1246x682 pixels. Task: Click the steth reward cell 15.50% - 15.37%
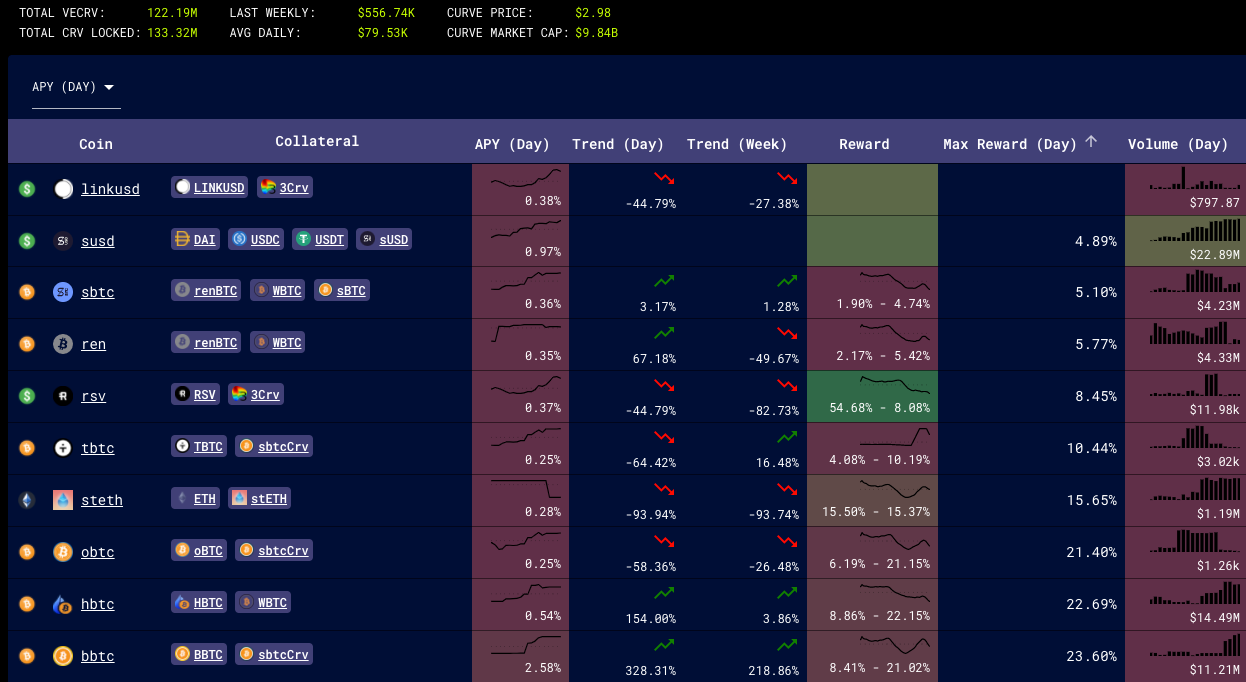pyautogui.click(x=872, y=500)
